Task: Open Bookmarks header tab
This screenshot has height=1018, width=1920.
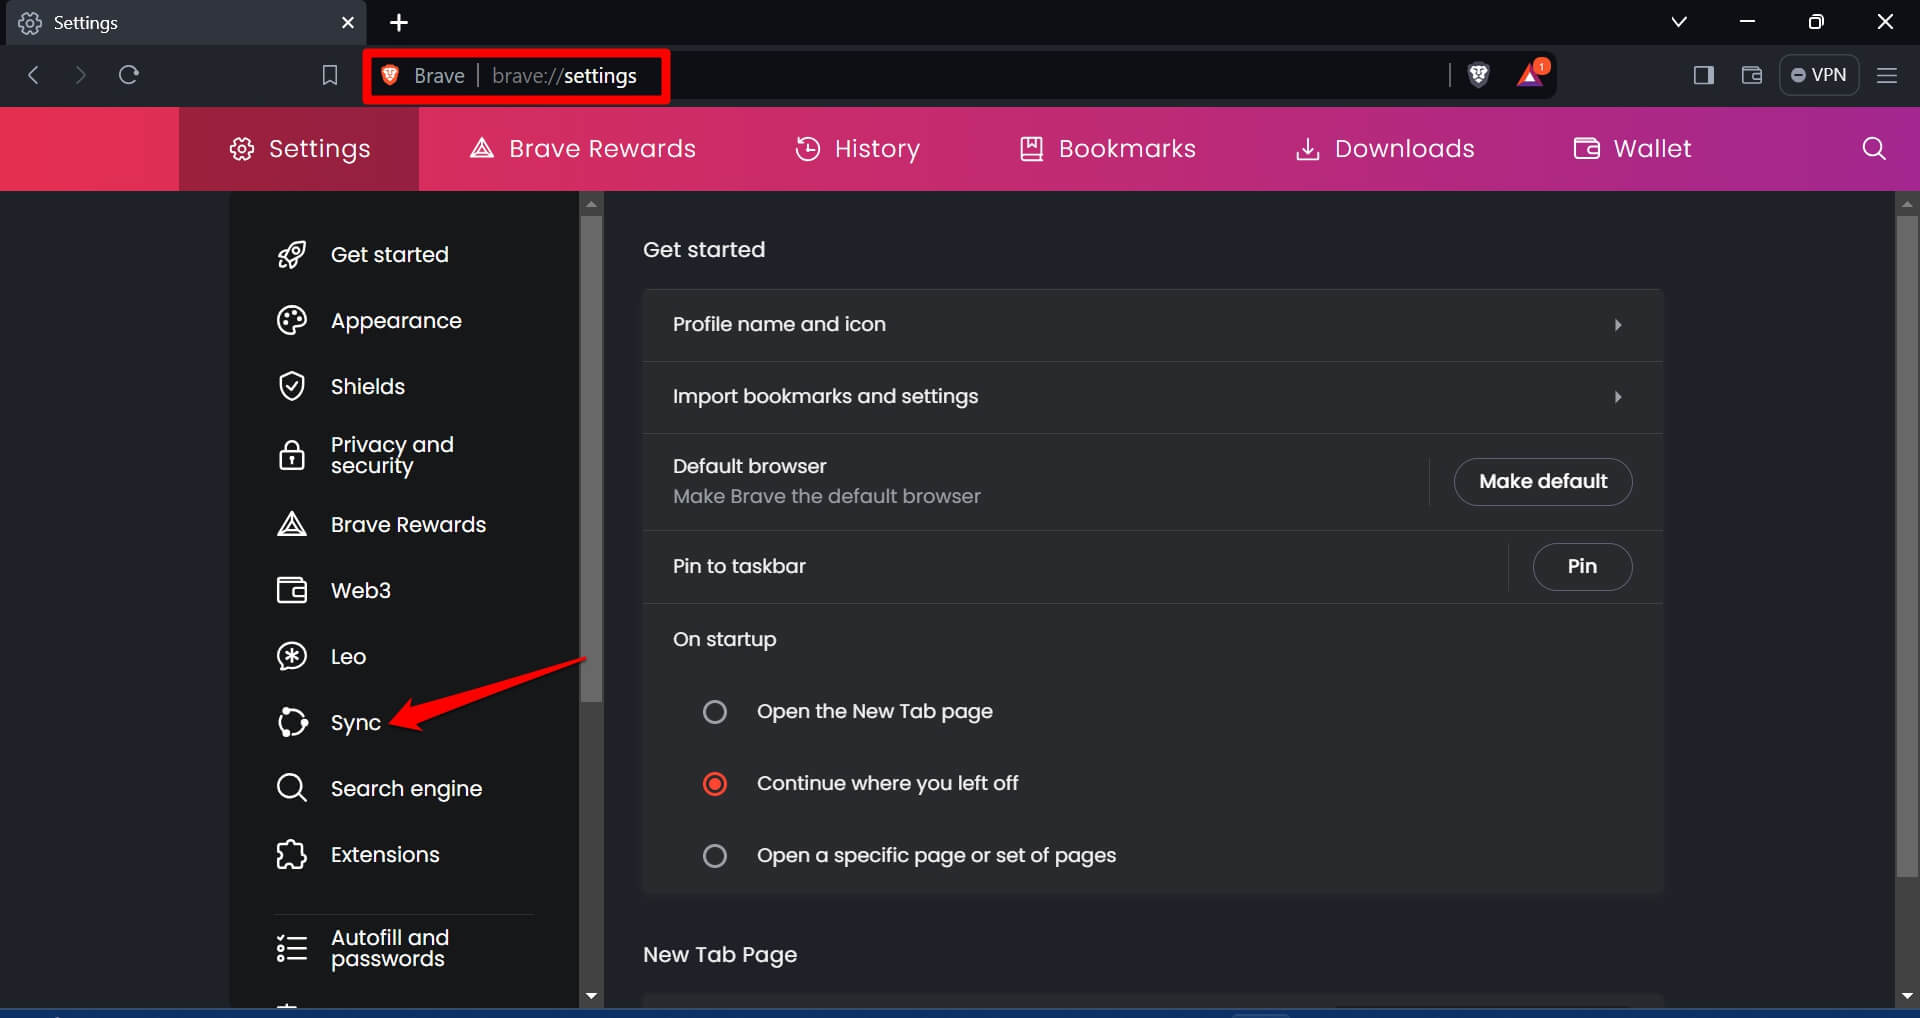Action: coord(1107,149)
